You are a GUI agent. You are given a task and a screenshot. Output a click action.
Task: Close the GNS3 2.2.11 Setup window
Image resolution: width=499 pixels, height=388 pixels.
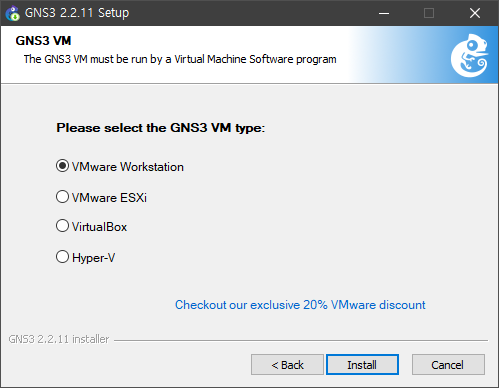click(475, 13)
